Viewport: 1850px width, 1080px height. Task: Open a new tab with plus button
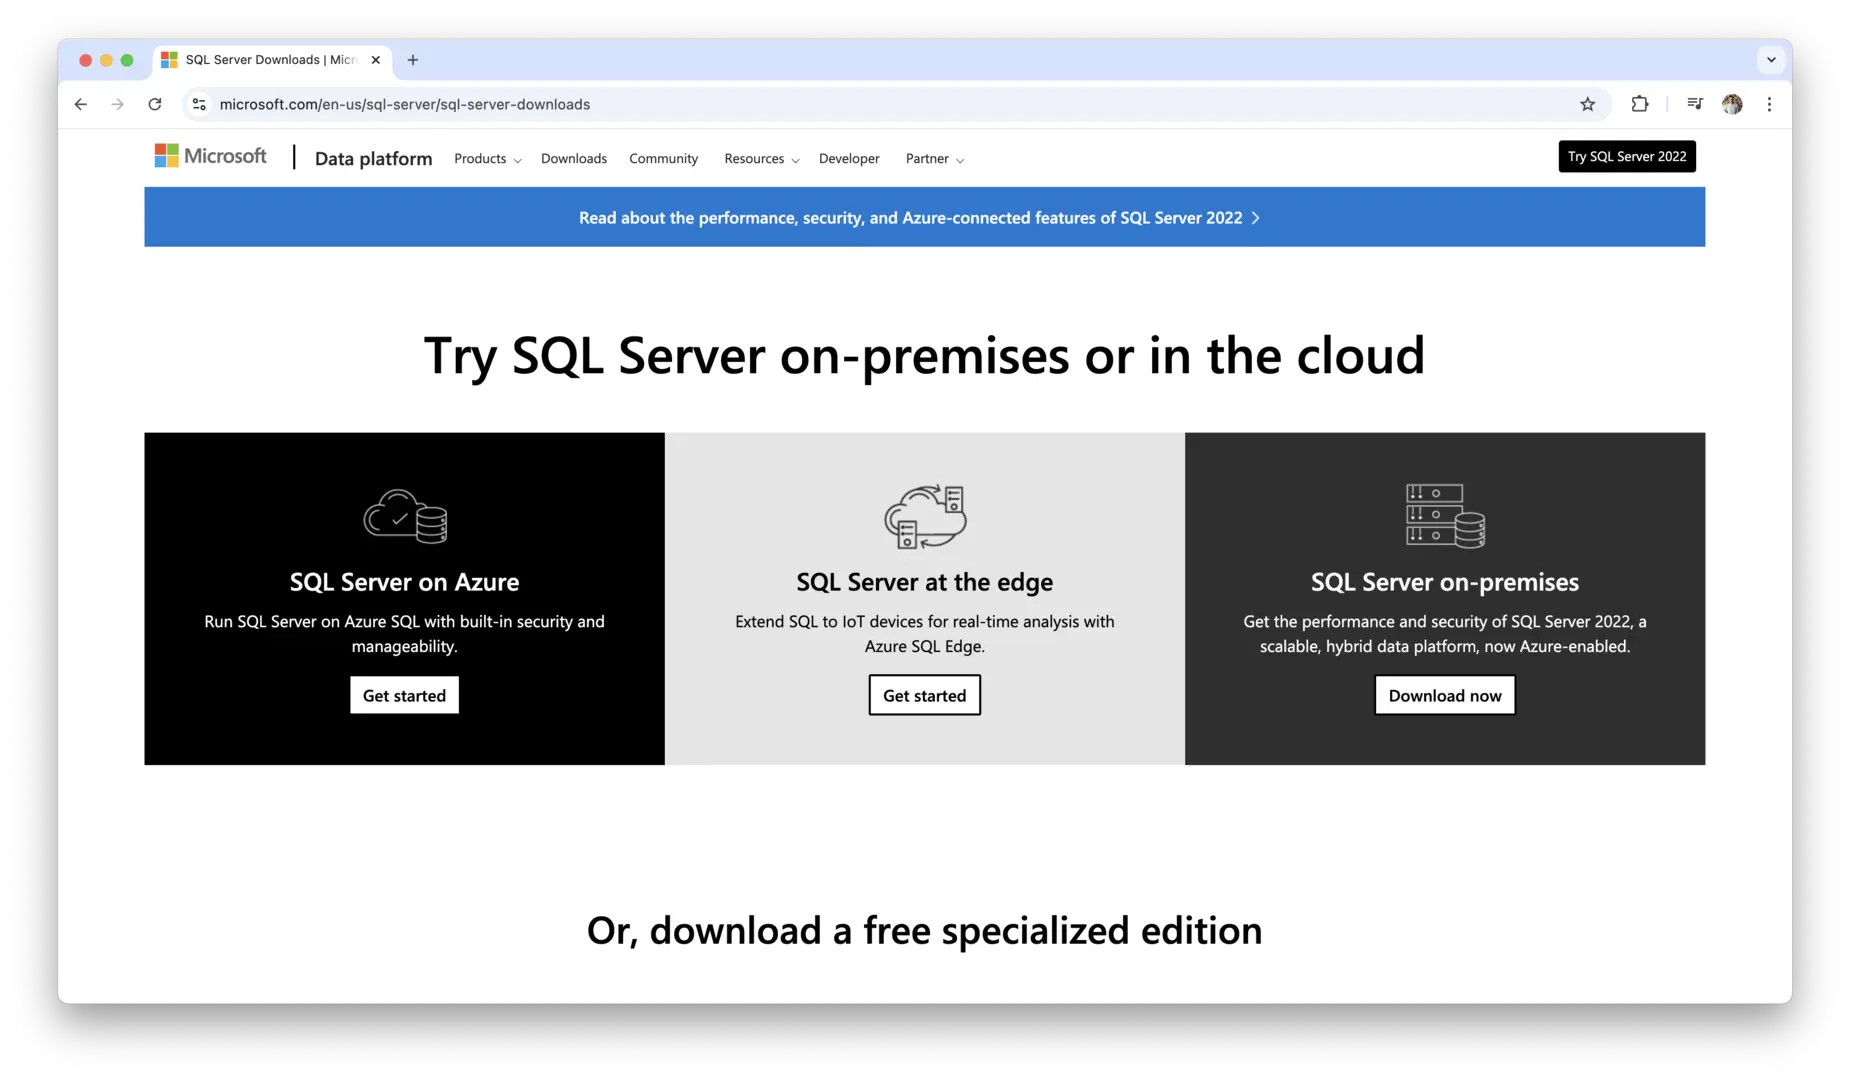click(x=413, y=60)
